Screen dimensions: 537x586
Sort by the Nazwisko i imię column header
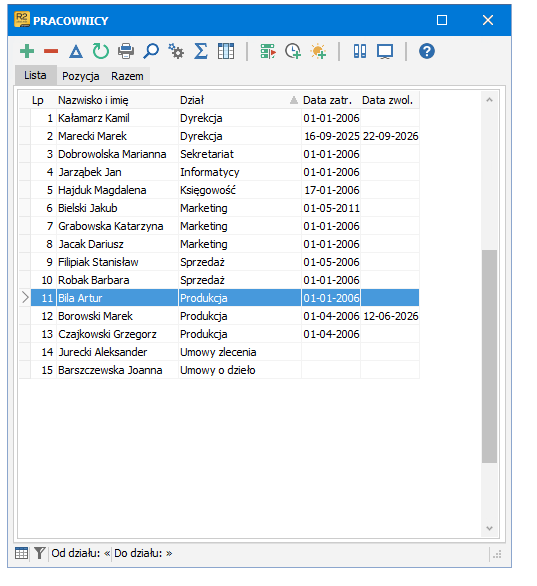pos(117,100)
